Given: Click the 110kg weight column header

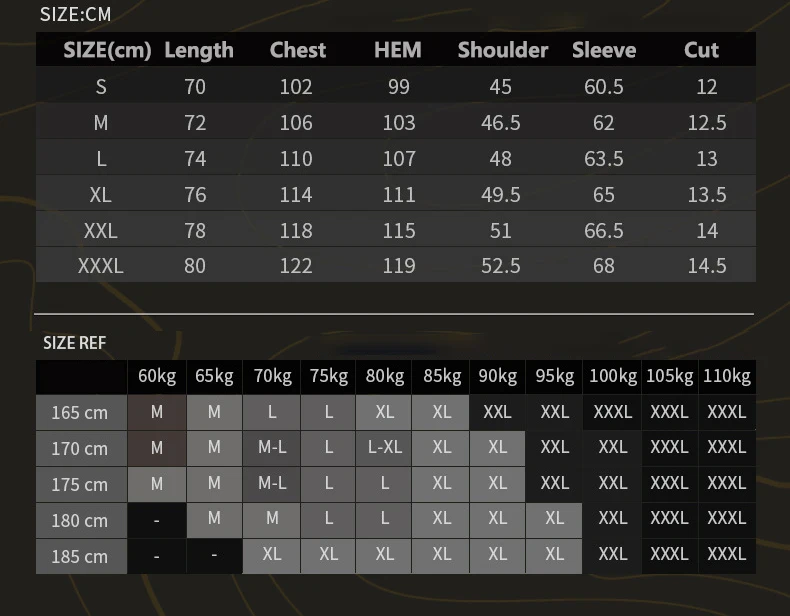Looking at the screenshot, I should (727, 376).
